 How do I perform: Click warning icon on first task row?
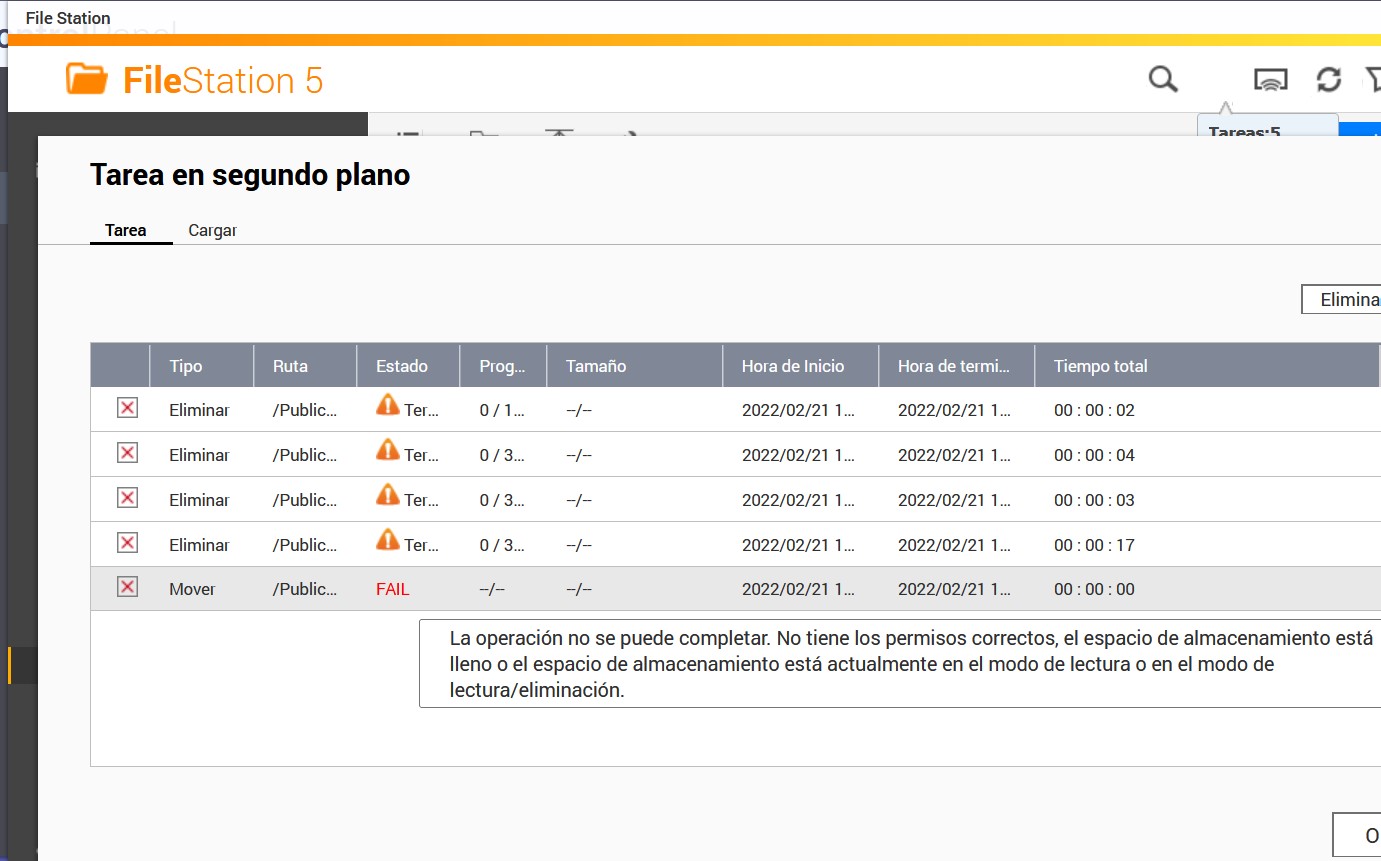(387, 406)
